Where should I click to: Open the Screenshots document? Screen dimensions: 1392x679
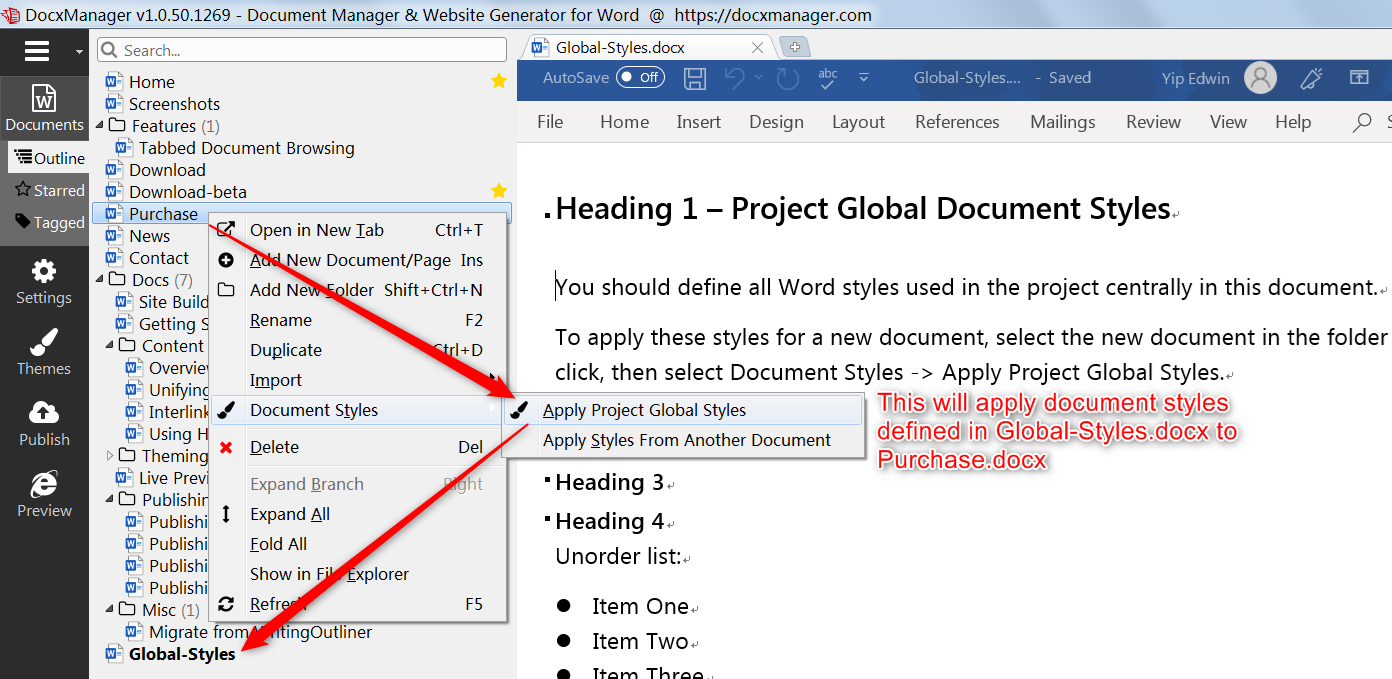point(174,104)
